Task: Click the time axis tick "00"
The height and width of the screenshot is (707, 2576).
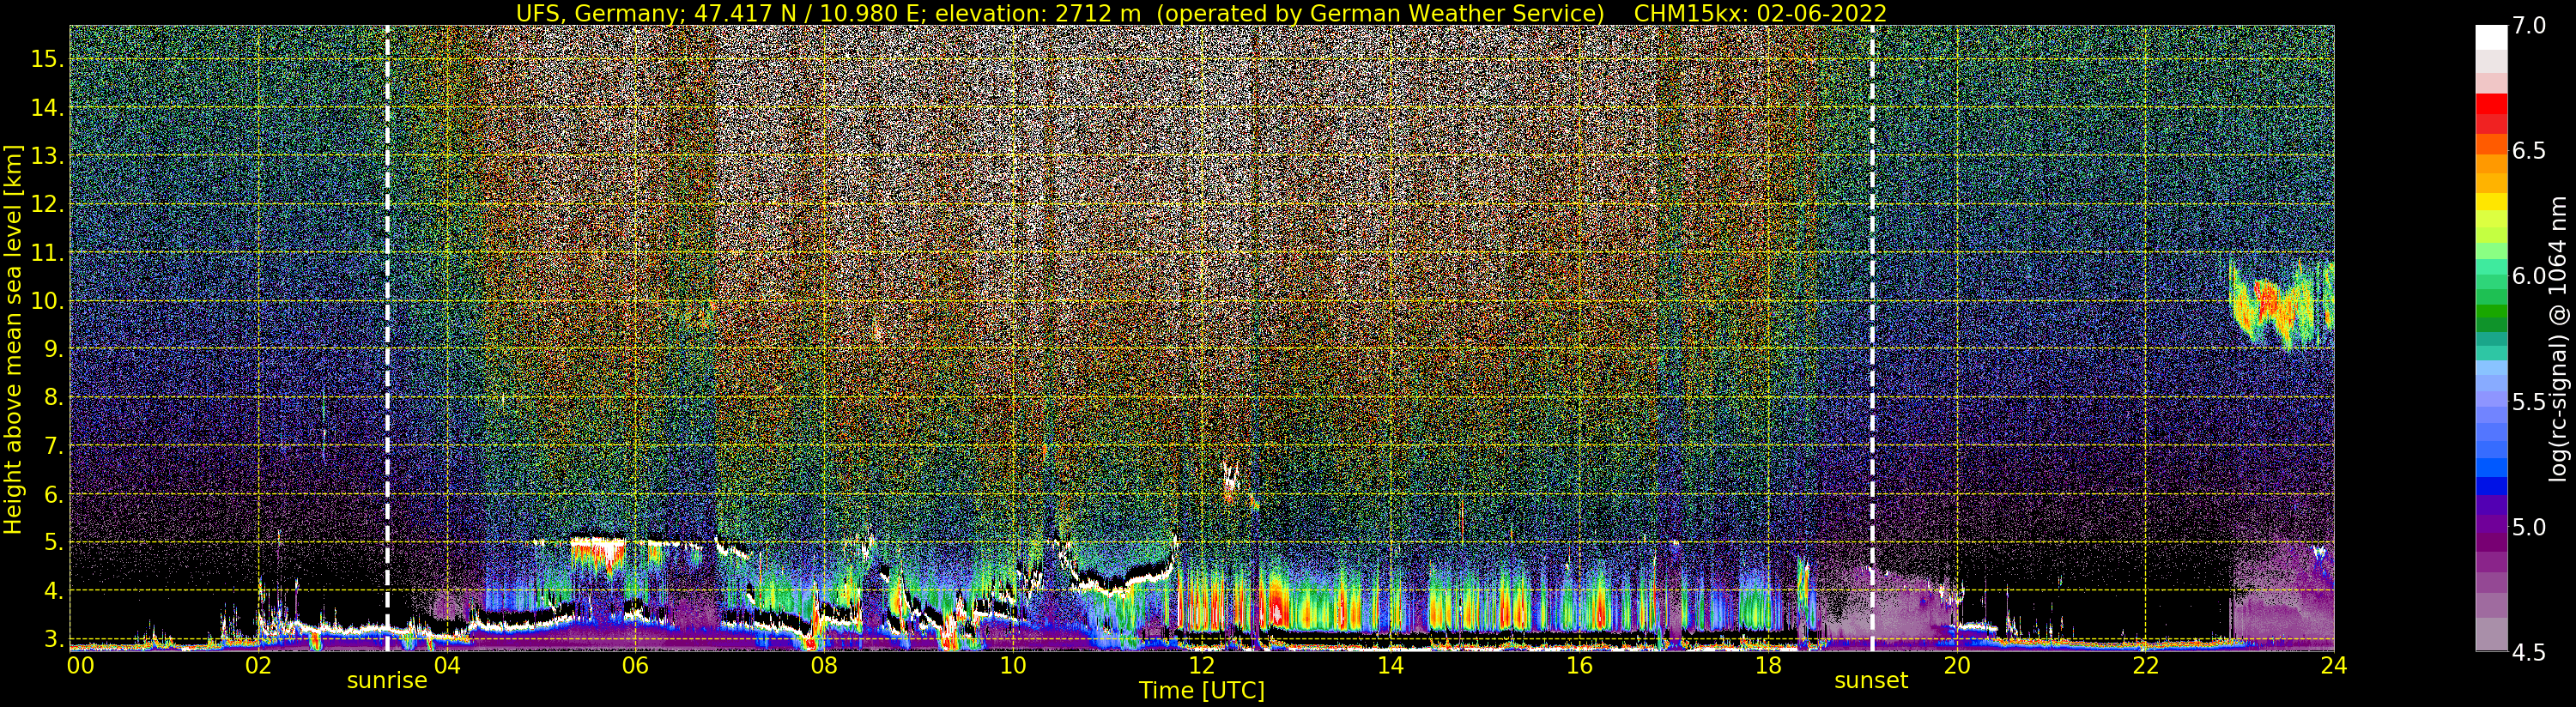Action: 81,666
